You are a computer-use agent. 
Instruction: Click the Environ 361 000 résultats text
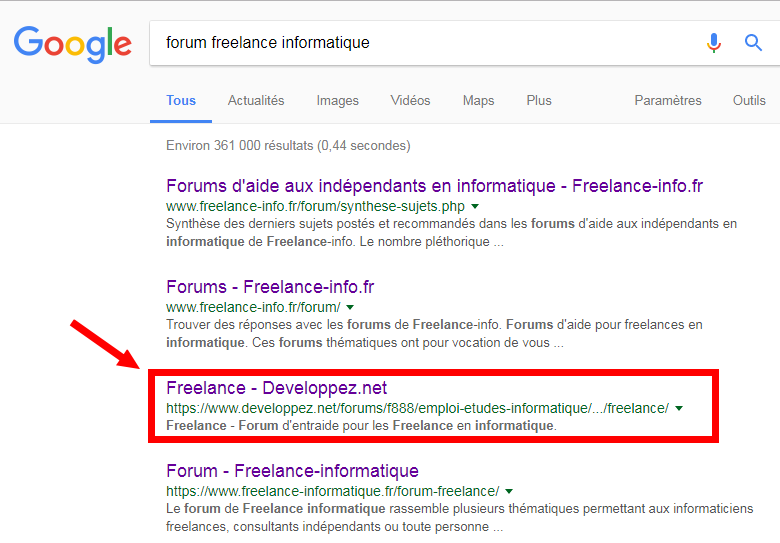click(288, 146)
